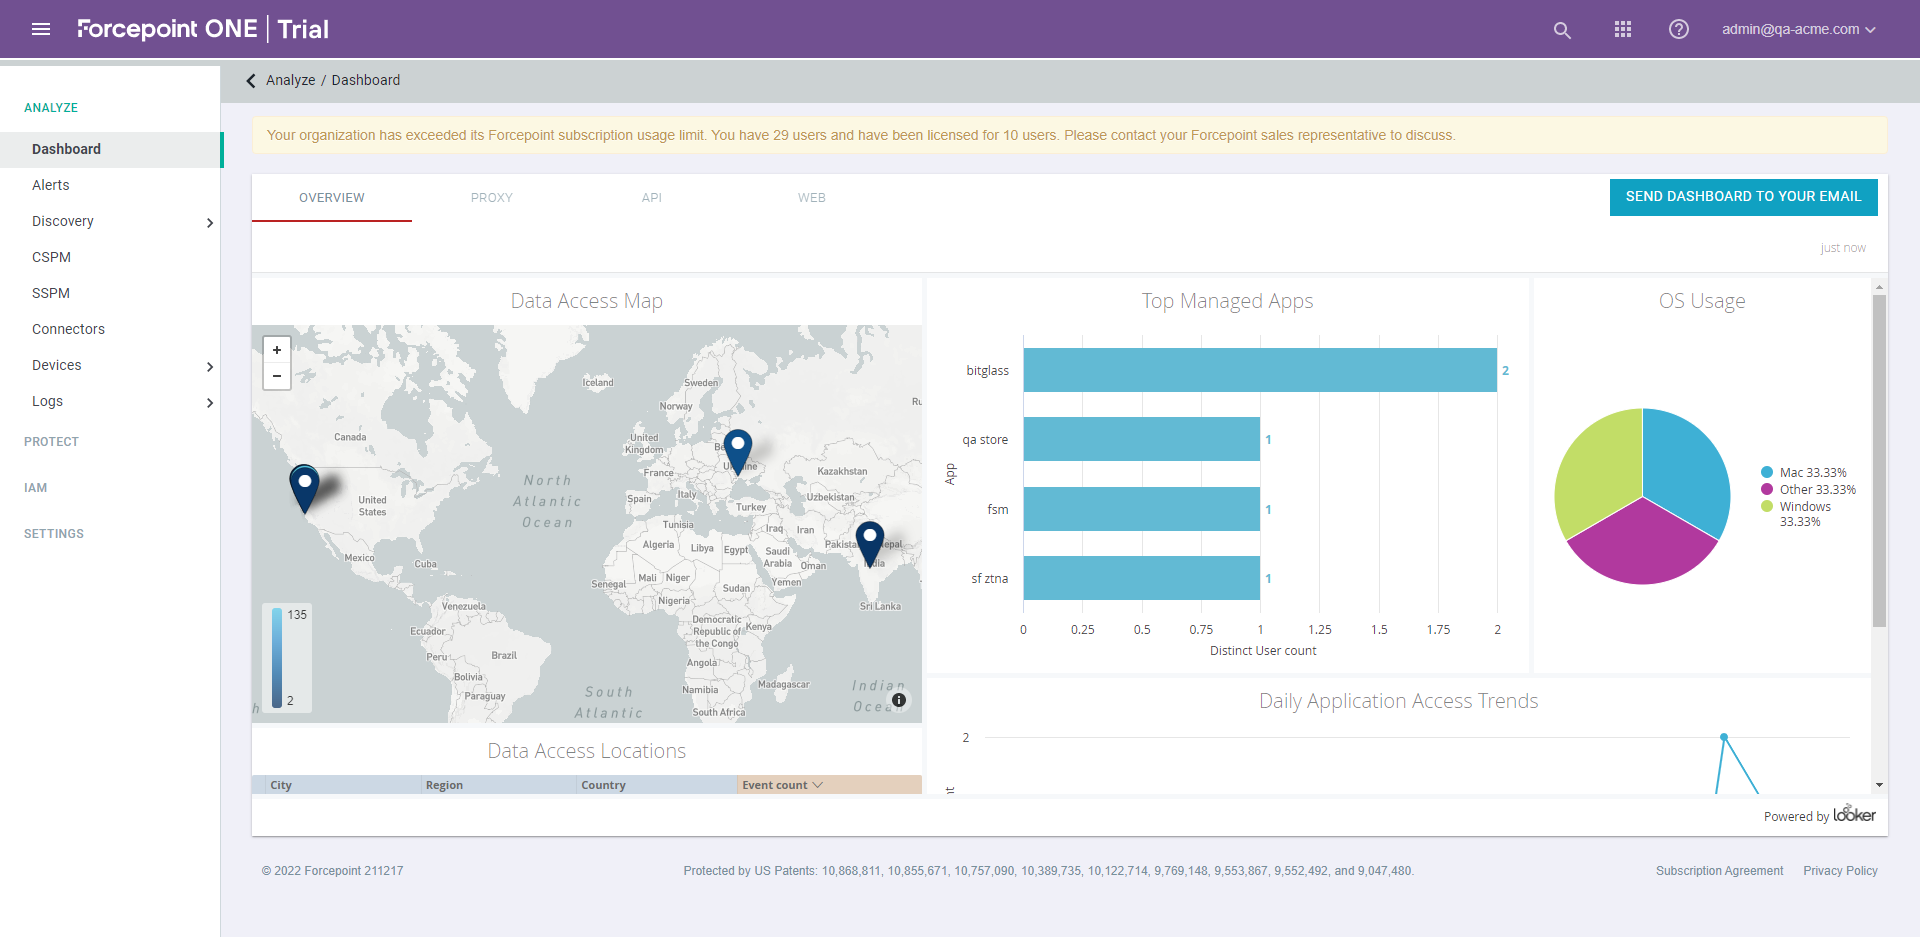Switch to the Proxy tab
The image size is (1920, 937).
(x=492, y=198)
